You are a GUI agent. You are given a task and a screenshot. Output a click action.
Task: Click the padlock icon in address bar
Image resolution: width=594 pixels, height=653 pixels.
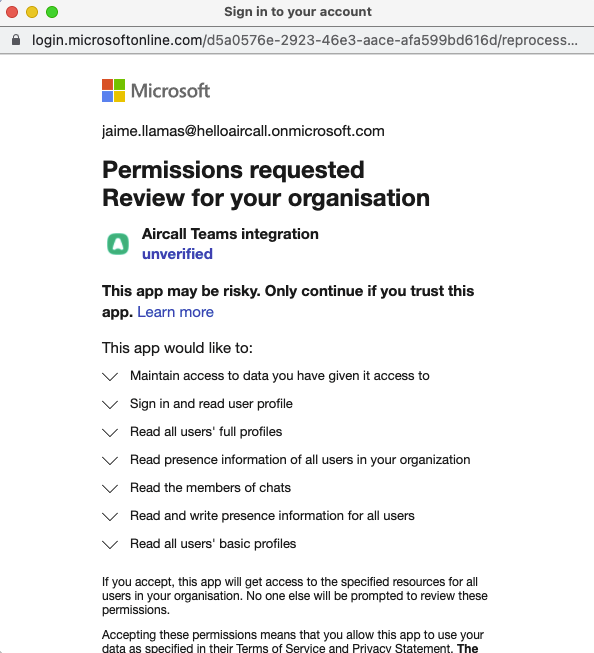coord(16,40)
